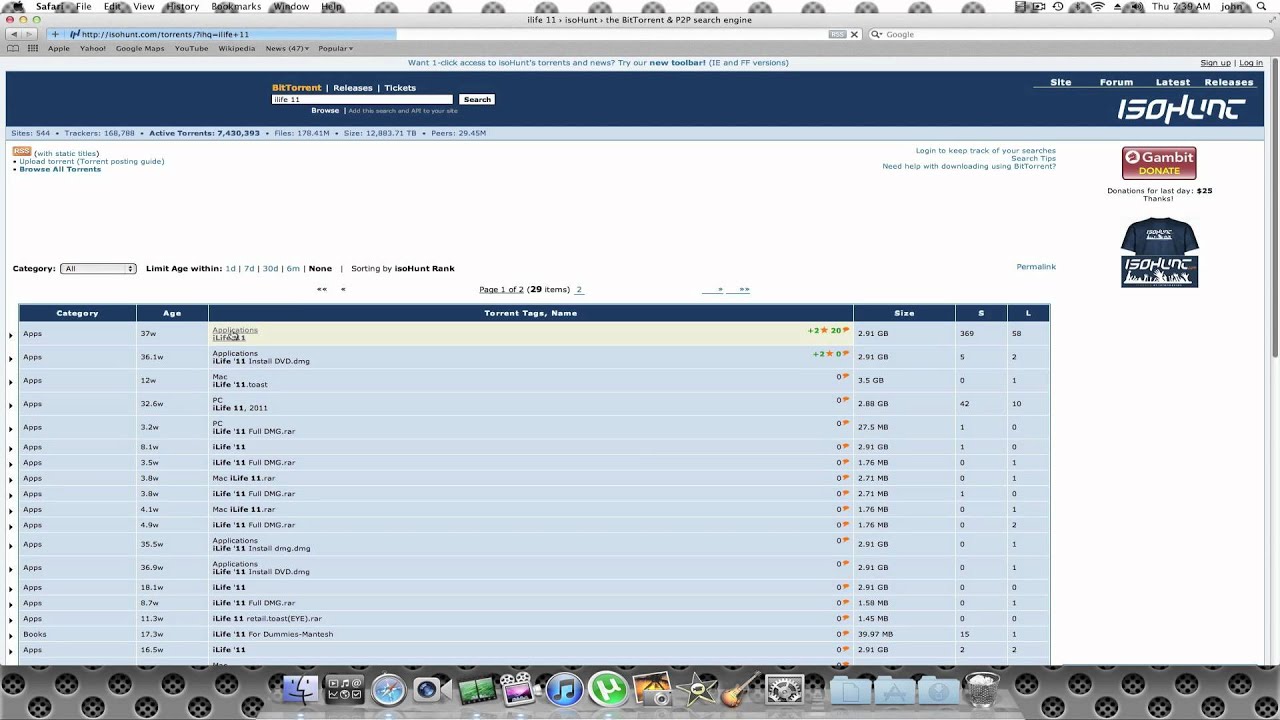Stop loading with the address bar X
The image size is (1280, 720).
point(854,34)
